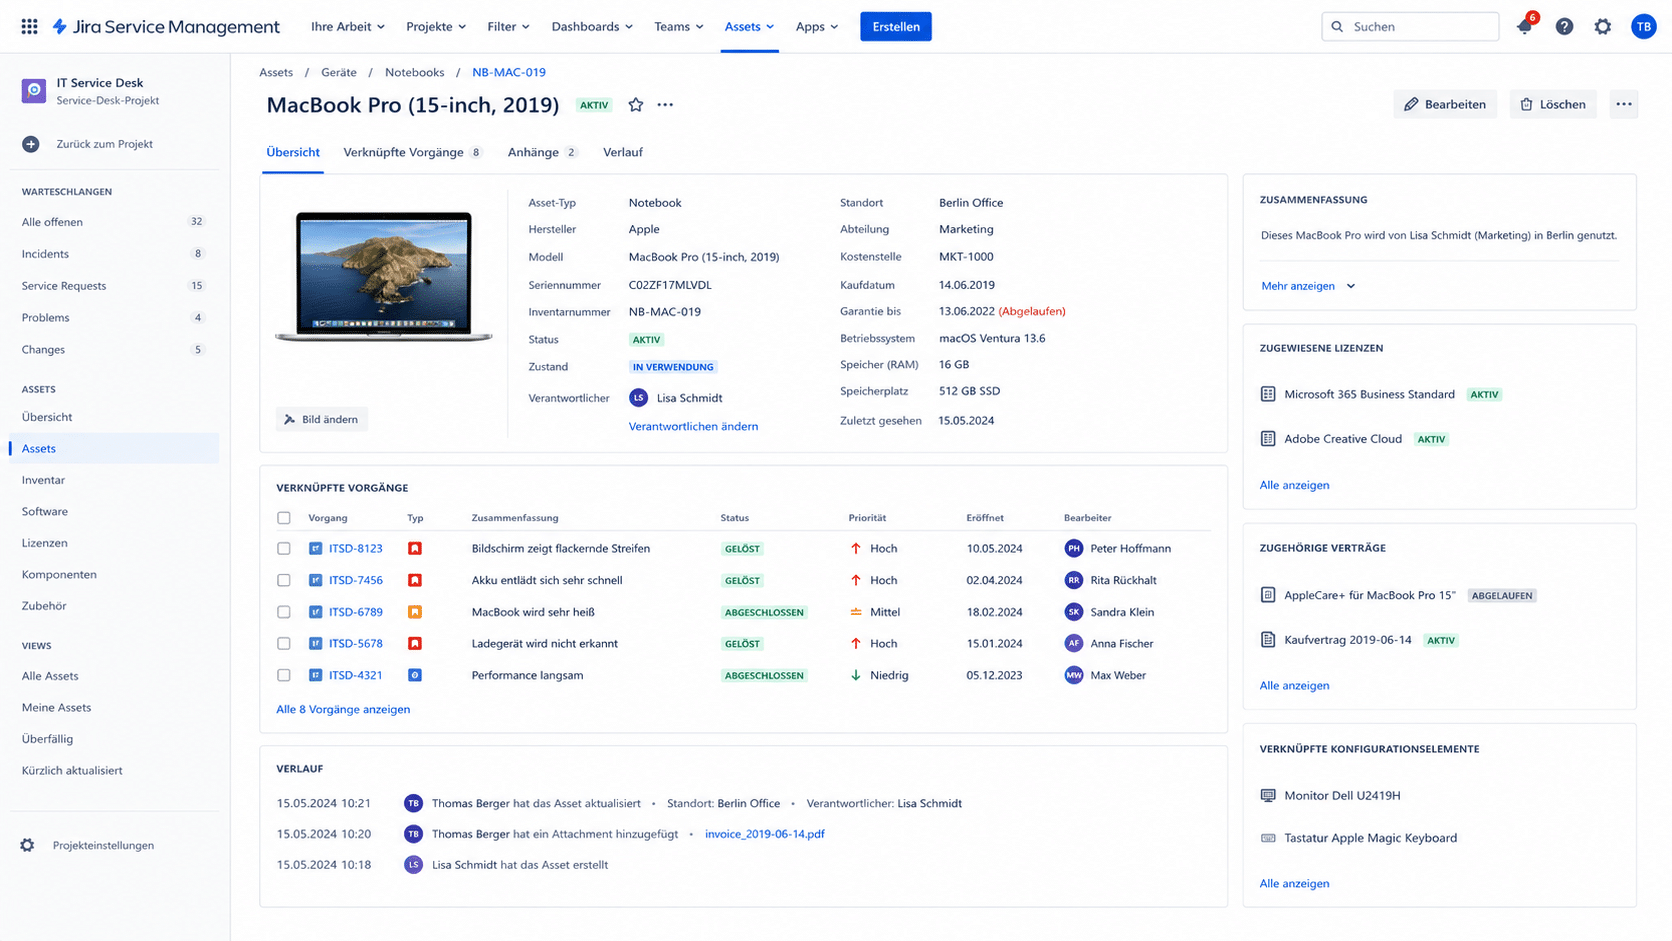Expand the Projekte dropdown menu
This screenshot has height=941, width=1672.
pyautogui.click(x=436, y=27)
